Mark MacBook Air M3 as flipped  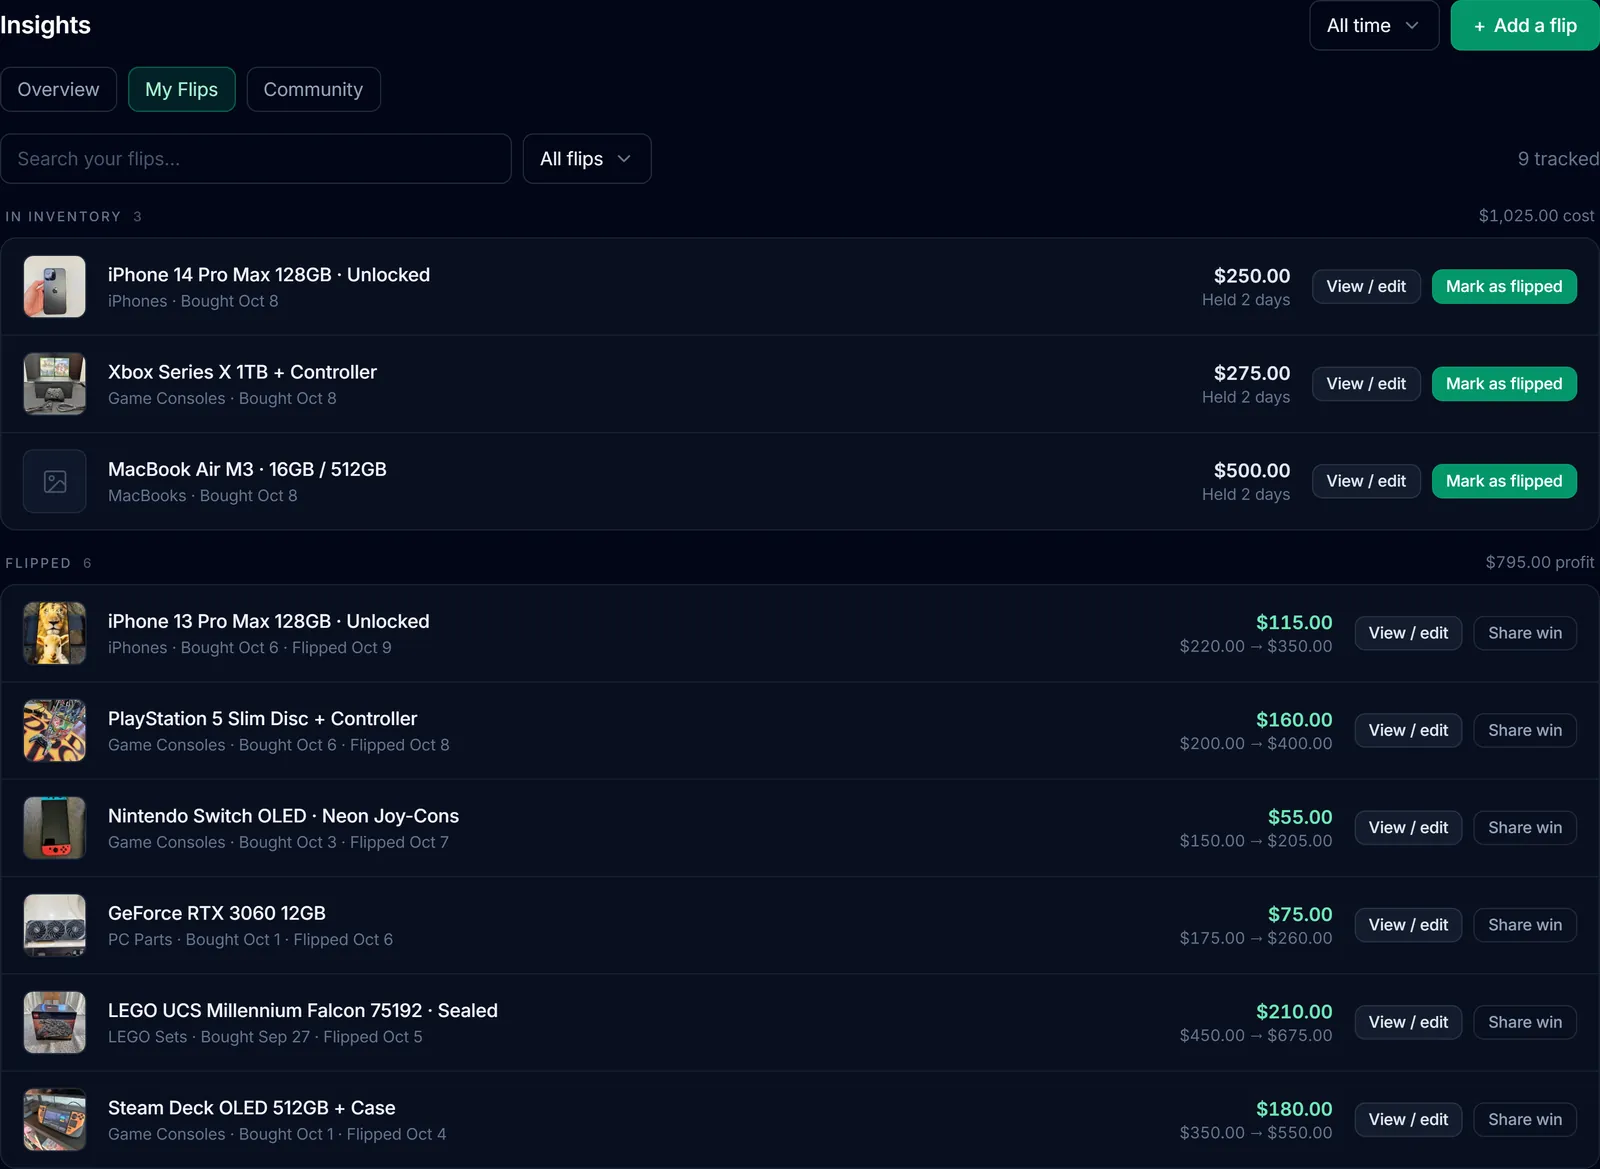coord(1504,481)
